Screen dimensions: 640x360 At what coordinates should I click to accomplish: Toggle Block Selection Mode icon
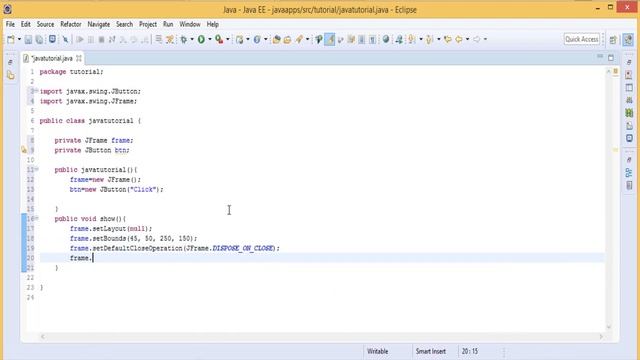(362, 39)
